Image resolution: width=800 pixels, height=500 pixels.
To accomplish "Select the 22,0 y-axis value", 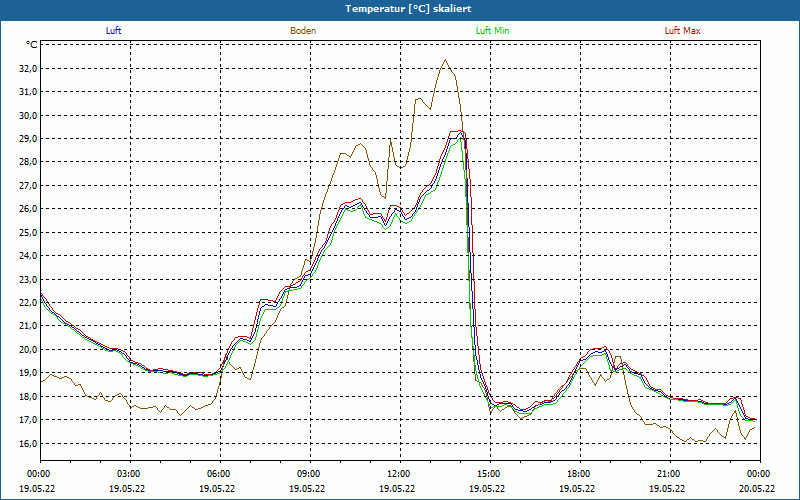I will pos(28,303).
